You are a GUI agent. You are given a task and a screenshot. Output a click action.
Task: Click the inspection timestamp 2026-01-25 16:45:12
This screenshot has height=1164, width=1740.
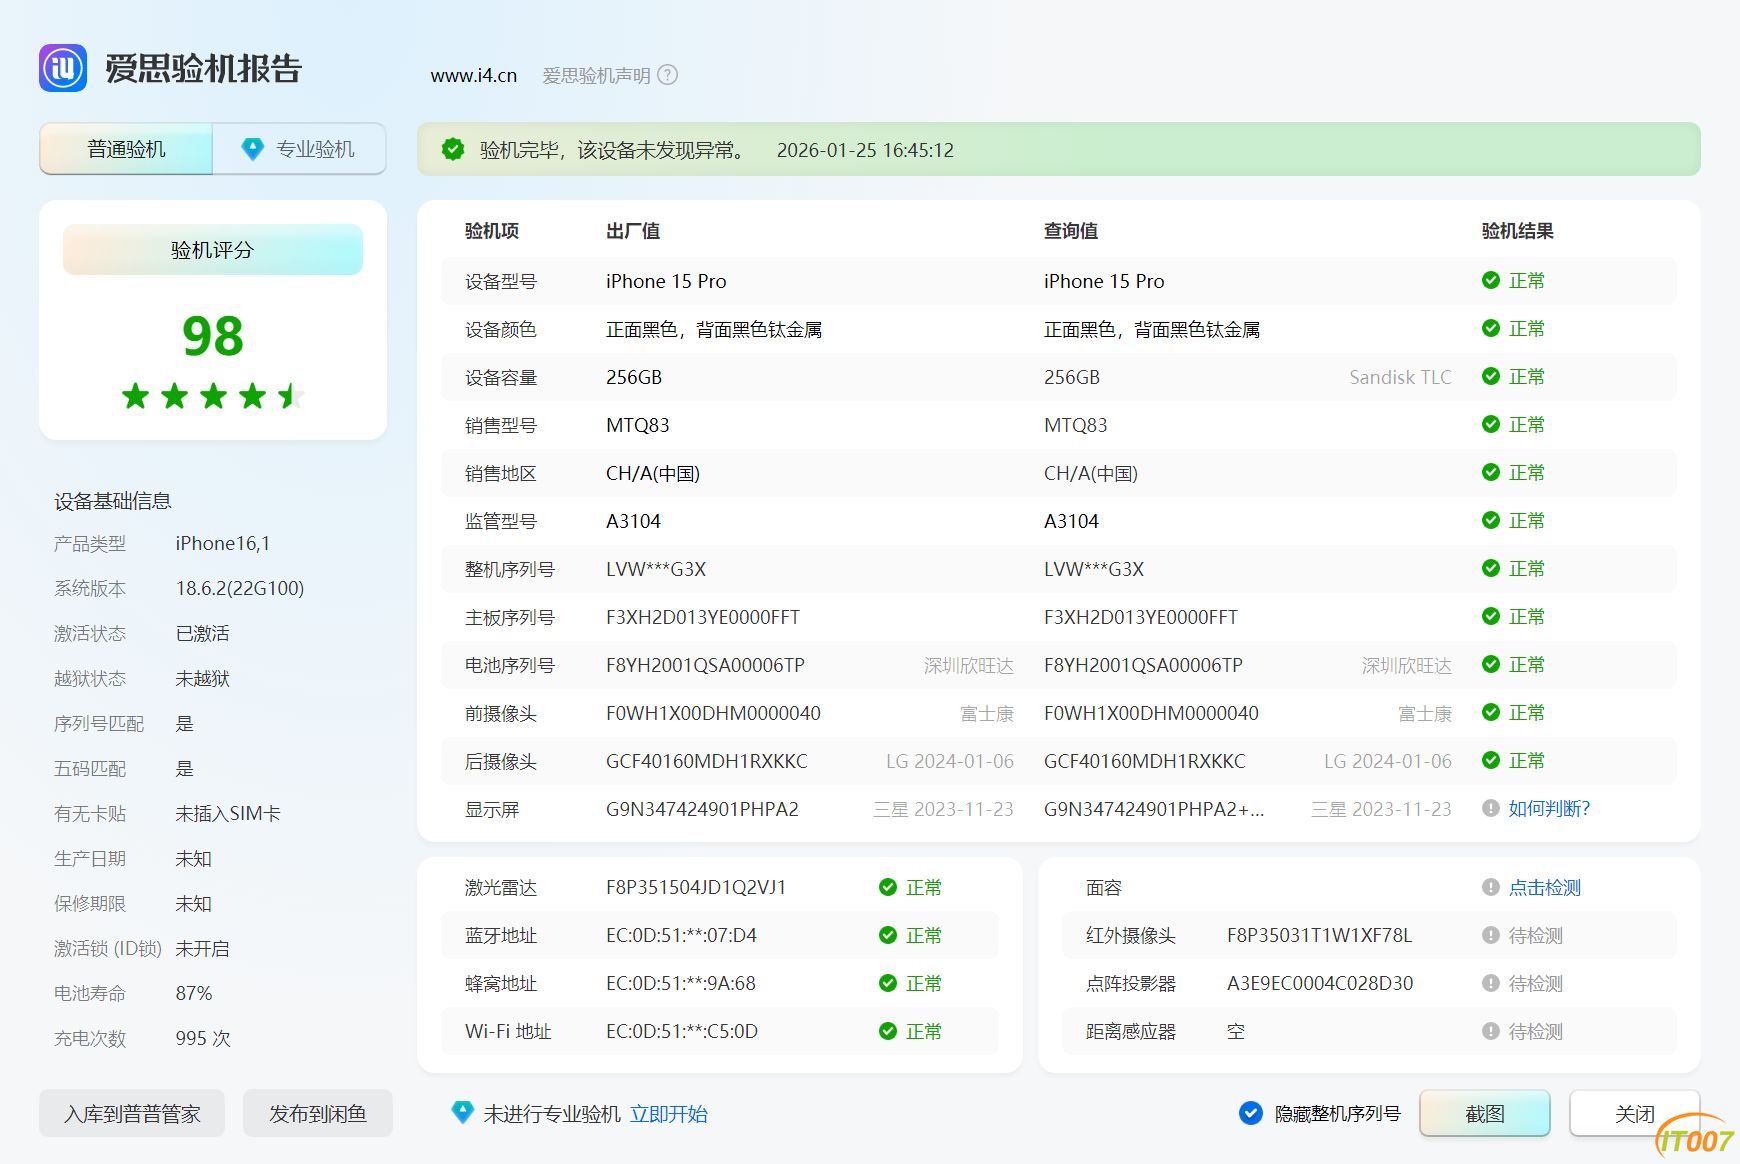865,150
